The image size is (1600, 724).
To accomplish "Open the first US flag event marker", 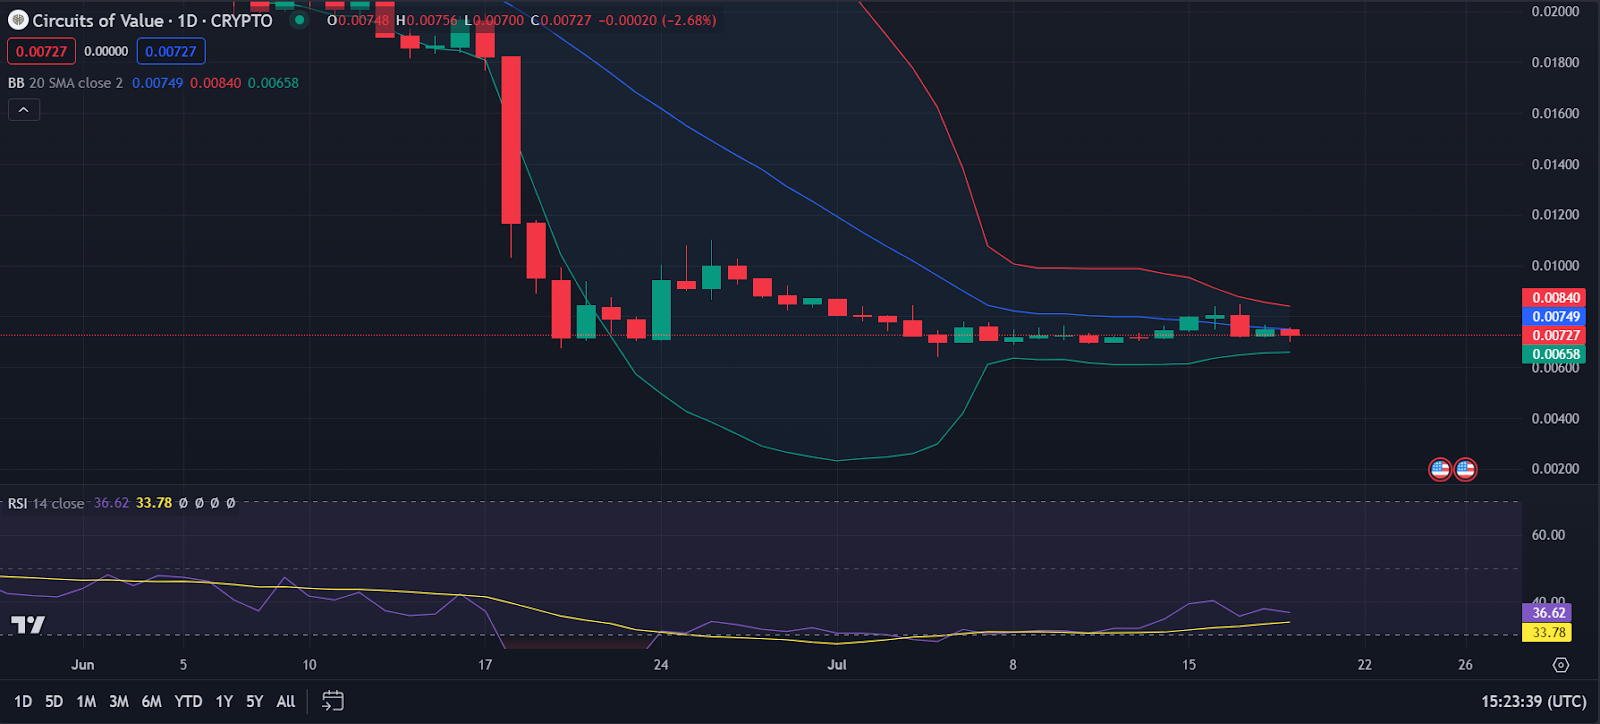I will 1440,469.
